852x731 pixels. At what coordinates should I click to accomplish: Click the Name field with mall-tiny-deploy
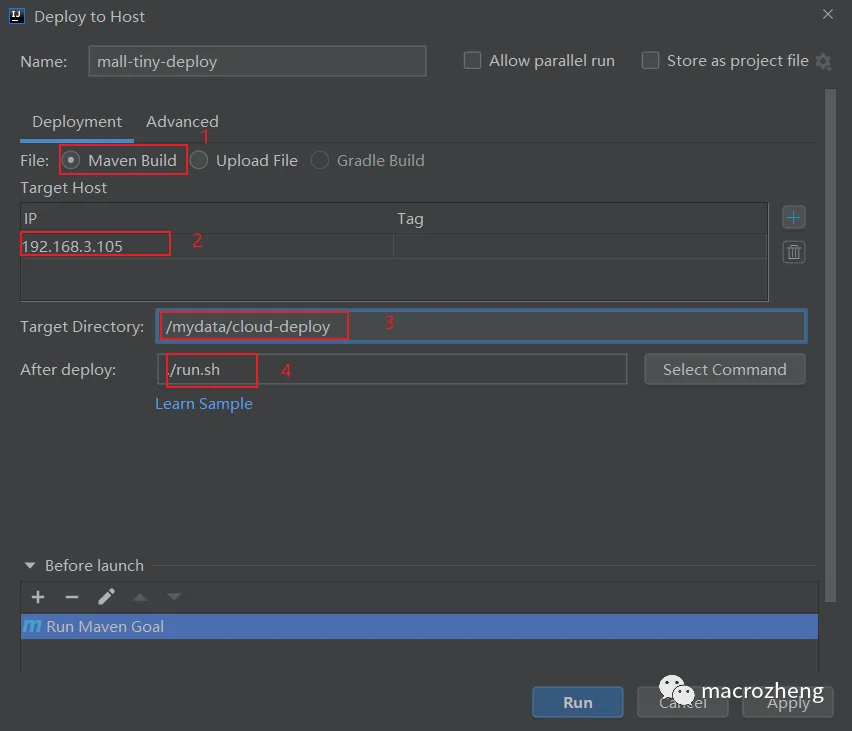(x=257, y=61)
